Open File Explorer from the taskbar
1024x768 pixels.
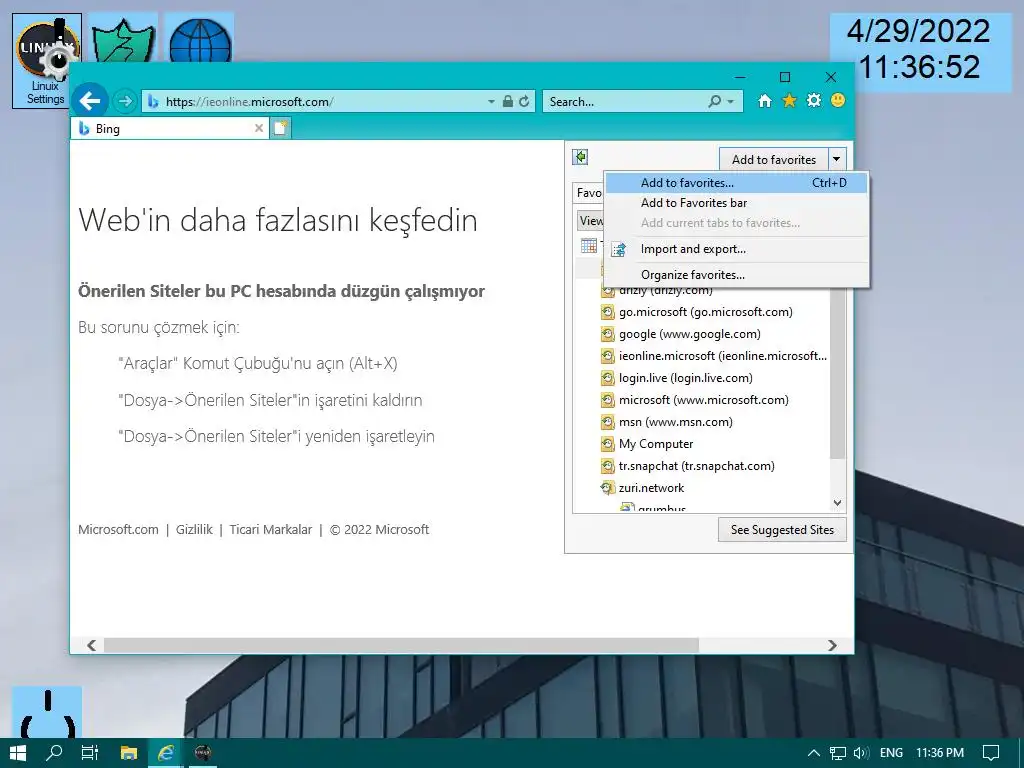pyautogui.click(x=129, y=753)
